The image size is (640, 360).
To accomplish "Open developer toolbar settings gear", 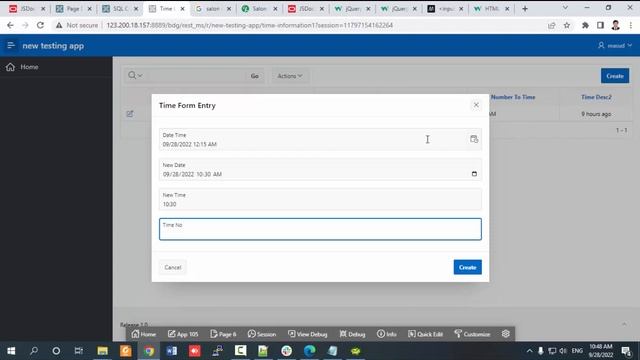I will pos(506,333).
